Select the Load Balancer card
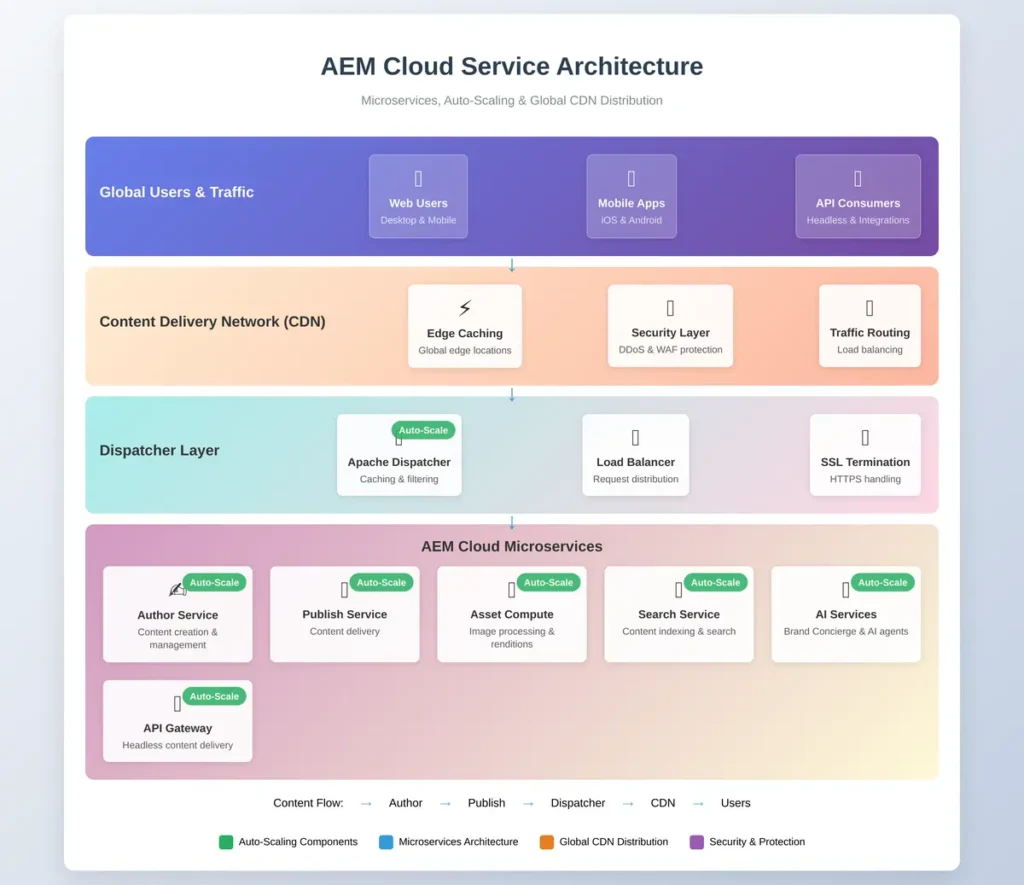Screen dimensions: 1024x885 [635, 455]
